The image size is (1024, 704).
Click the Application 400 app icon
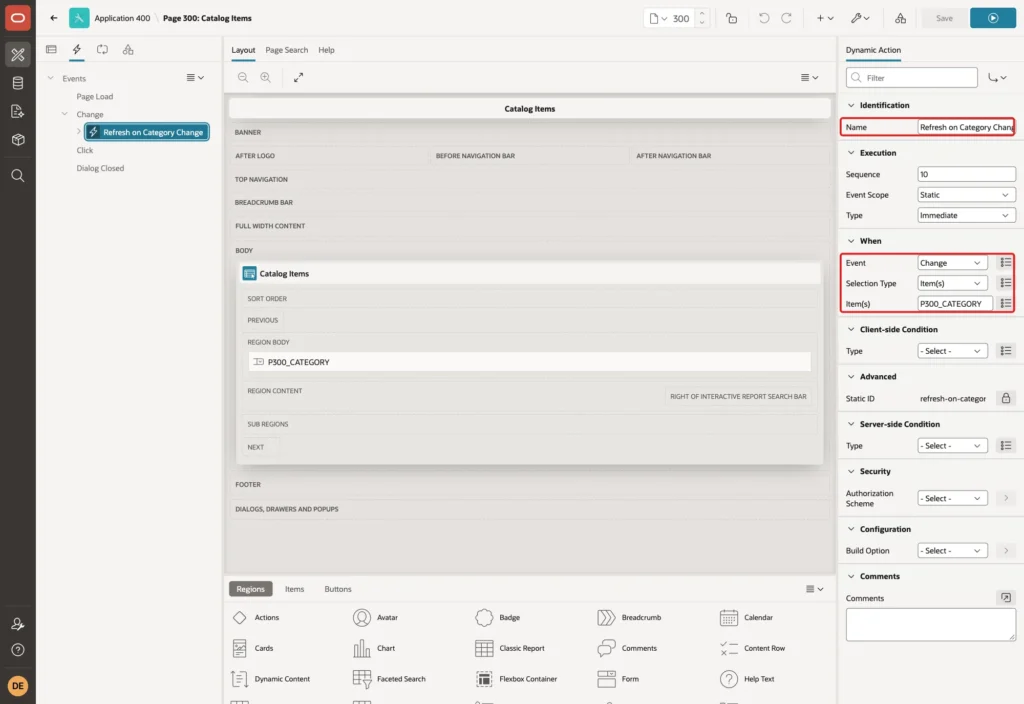(79, 18)
